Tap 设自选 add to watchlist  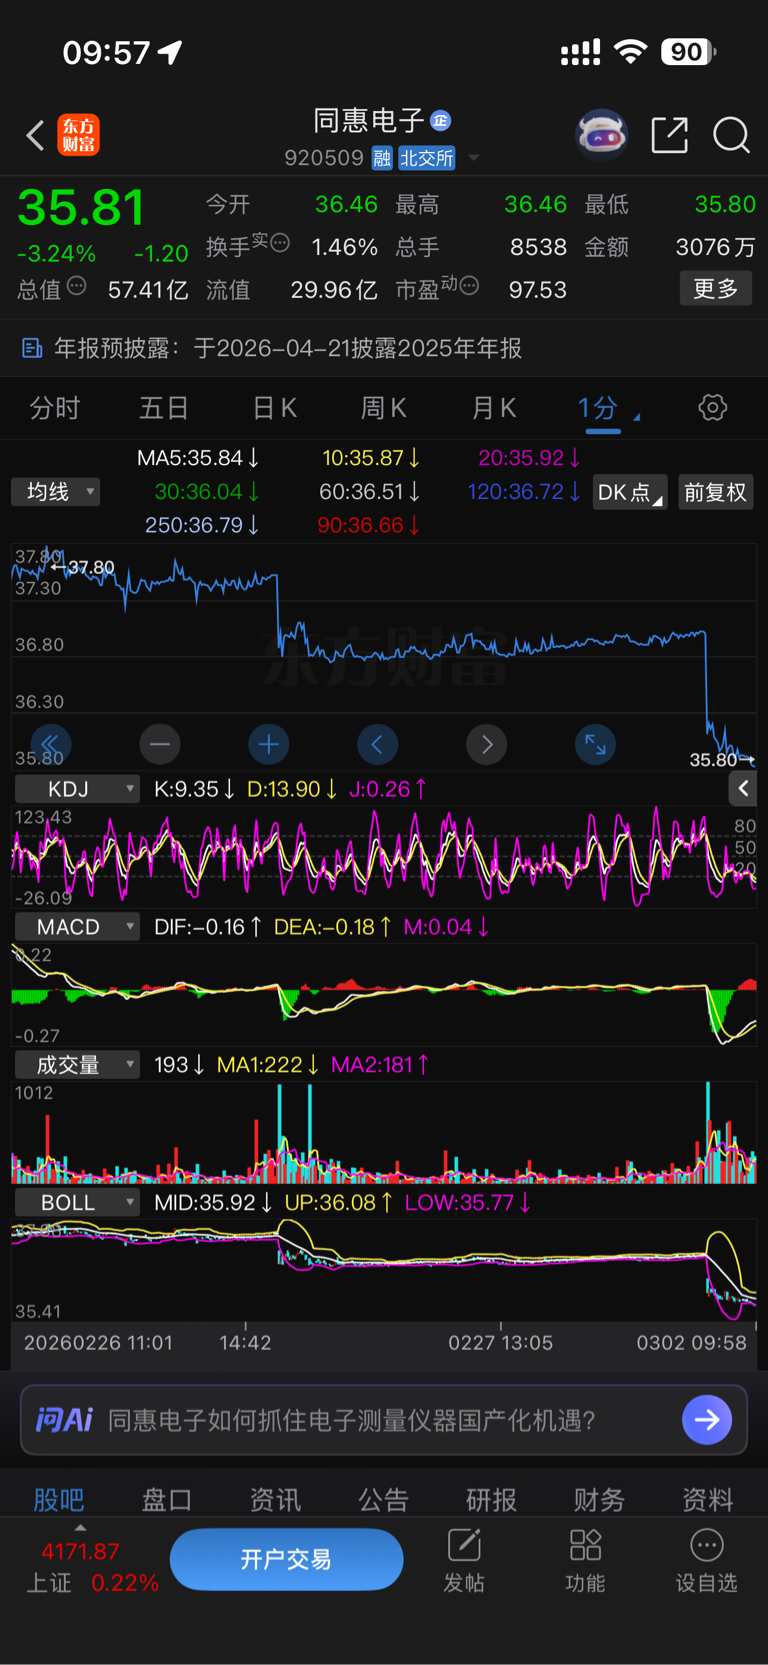(x=706, y=1559)
